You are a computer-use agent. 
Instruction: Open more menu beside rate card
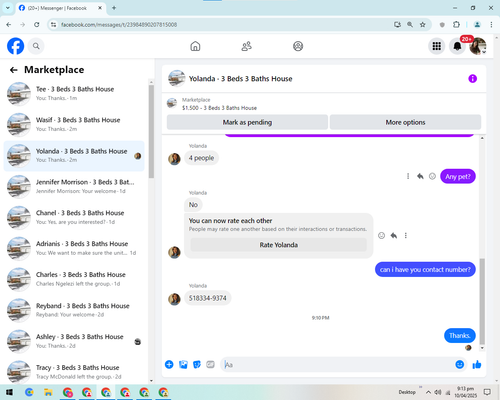pos(406,235)
